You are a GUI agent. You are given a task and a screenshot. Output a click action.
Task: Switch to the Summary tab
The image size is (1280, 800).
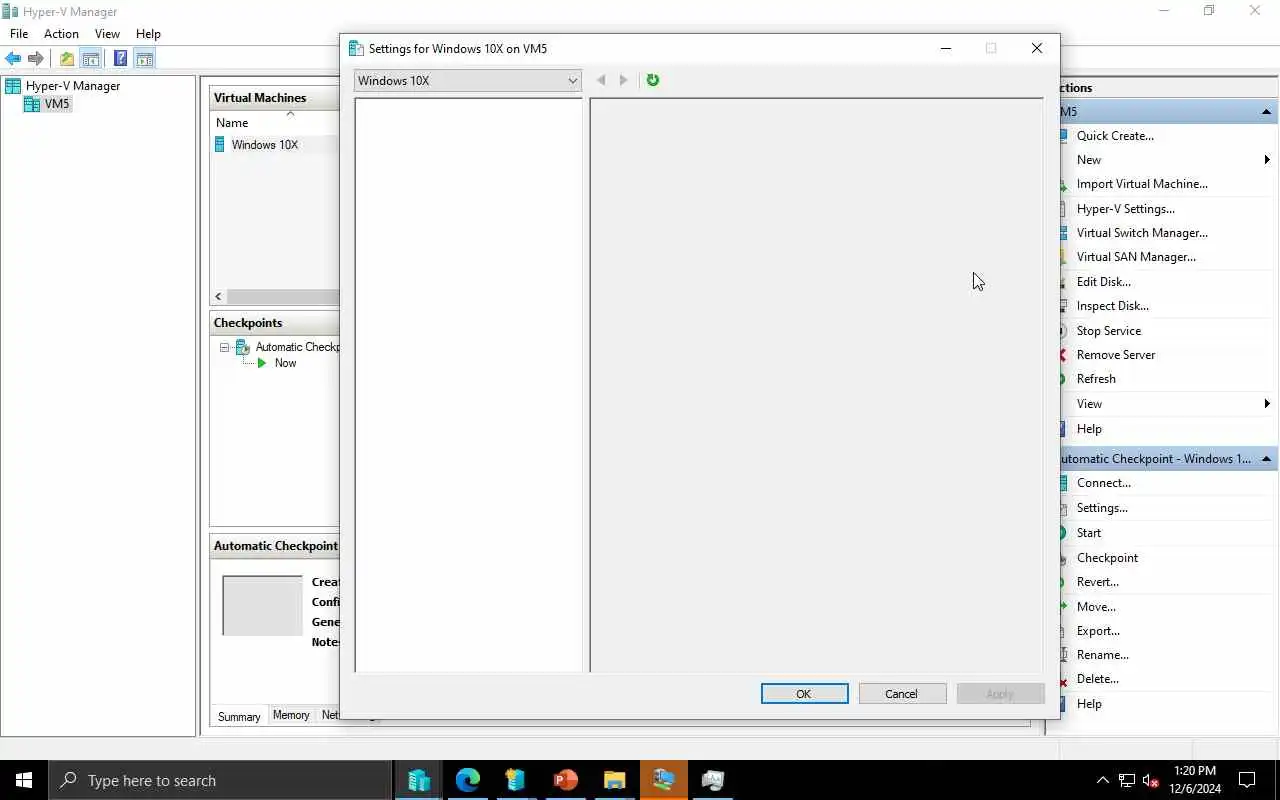[239, 716]
